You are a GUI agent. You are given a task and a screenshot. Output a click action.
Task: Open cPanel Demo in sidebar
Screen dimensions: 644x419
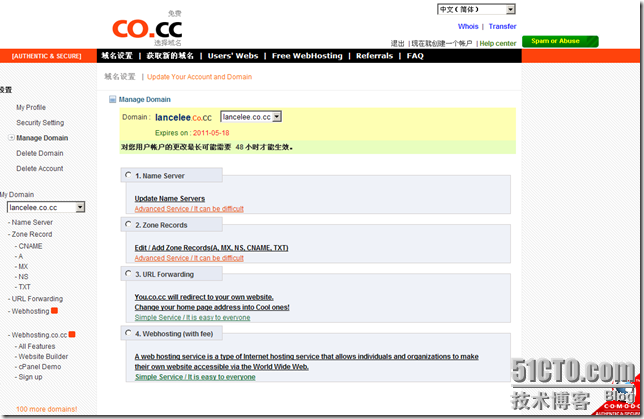pyautogui.click(x=40, y=367)
